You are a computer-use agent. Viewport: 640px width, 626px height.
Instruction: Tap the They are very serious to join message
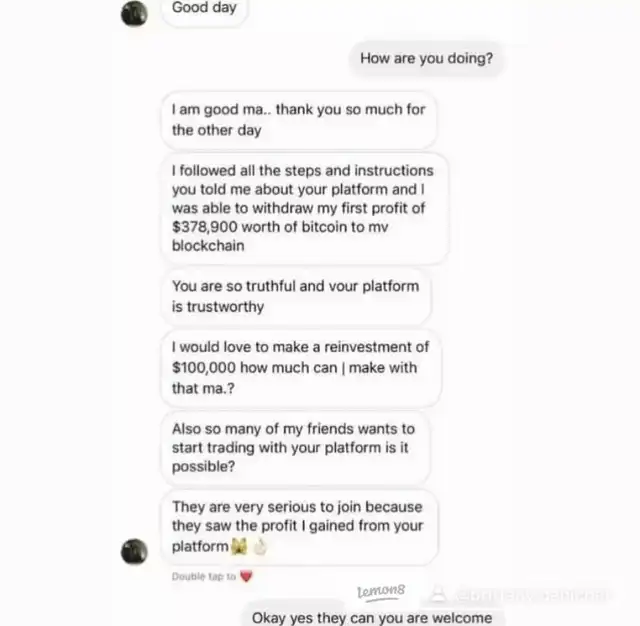(x=299, y=527)
